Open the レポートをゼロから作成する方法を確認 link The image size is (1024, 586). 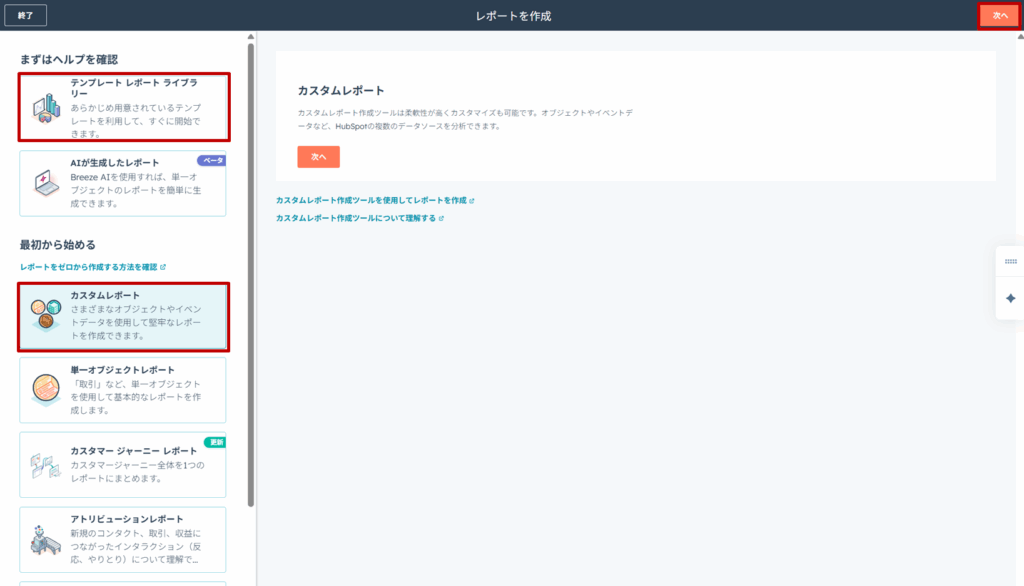click(88, 268)
